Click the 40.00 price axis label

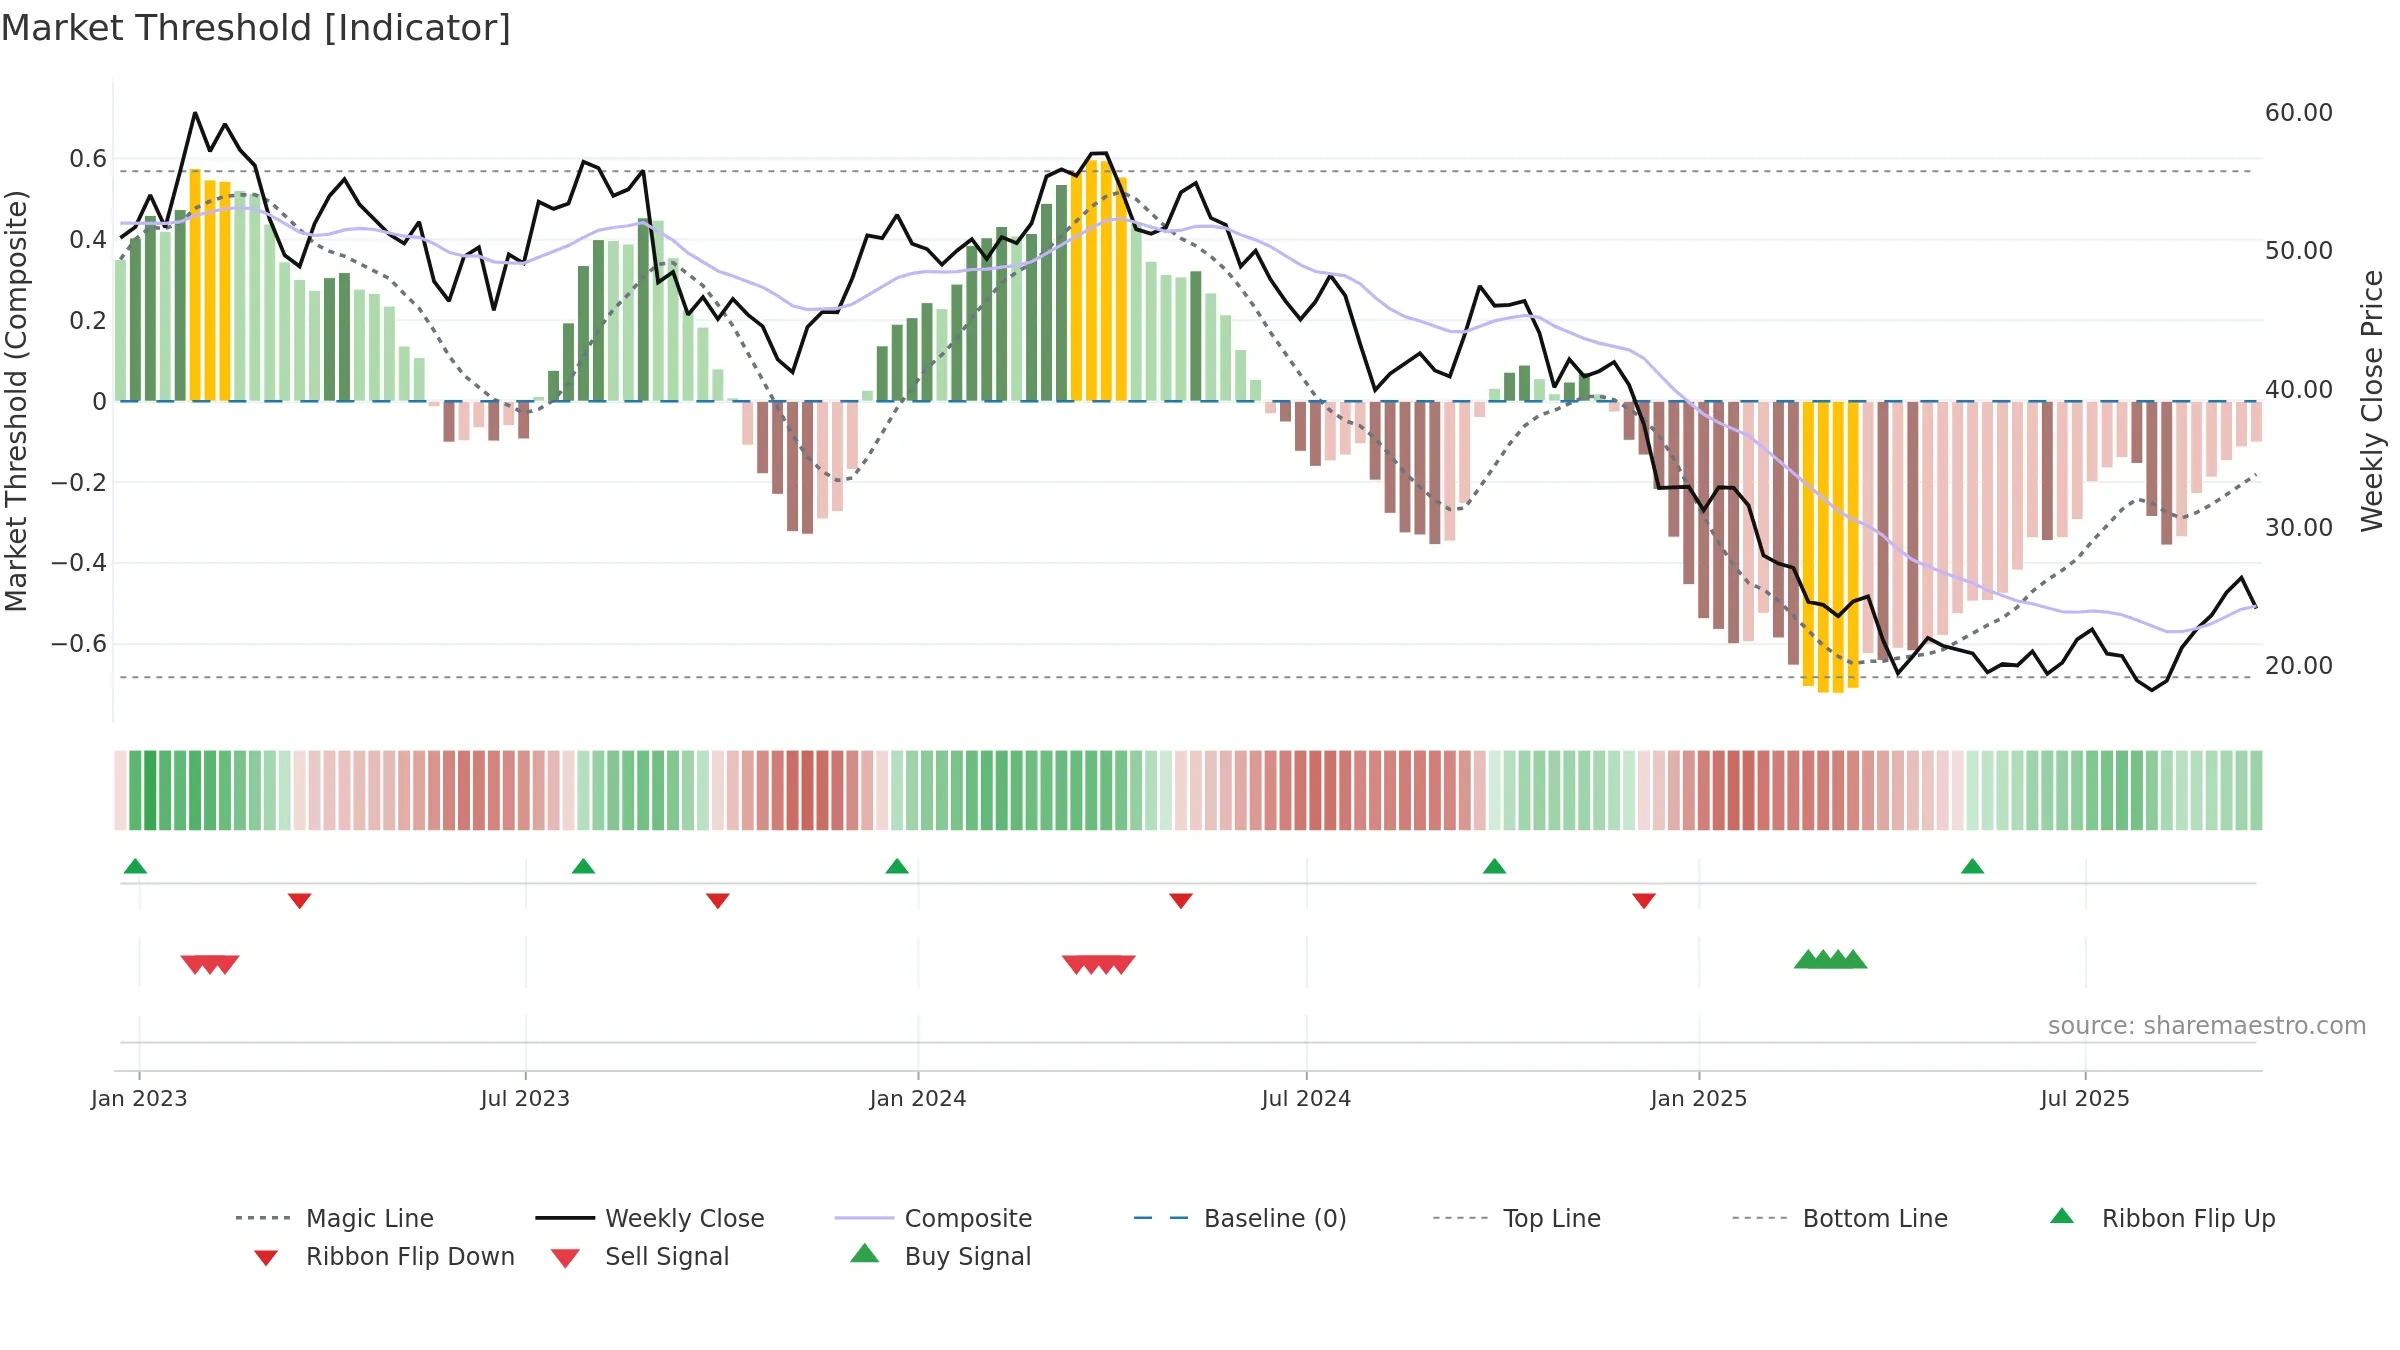[x=2299, y=389]
